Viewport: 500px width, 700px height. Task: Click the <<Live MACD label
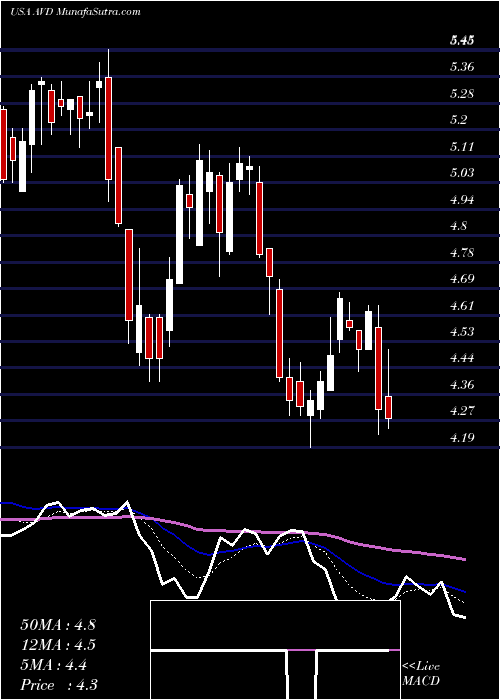[421, 674]
